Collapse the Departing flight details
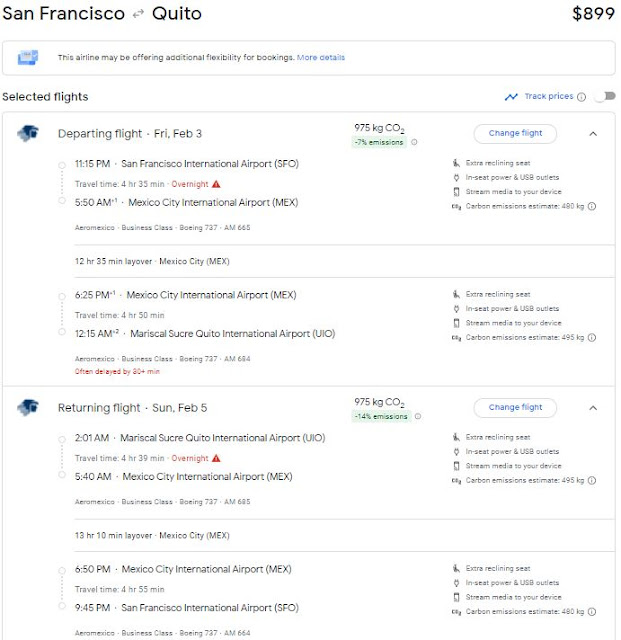Screen dimensions: 621x640 coord(591,133)
